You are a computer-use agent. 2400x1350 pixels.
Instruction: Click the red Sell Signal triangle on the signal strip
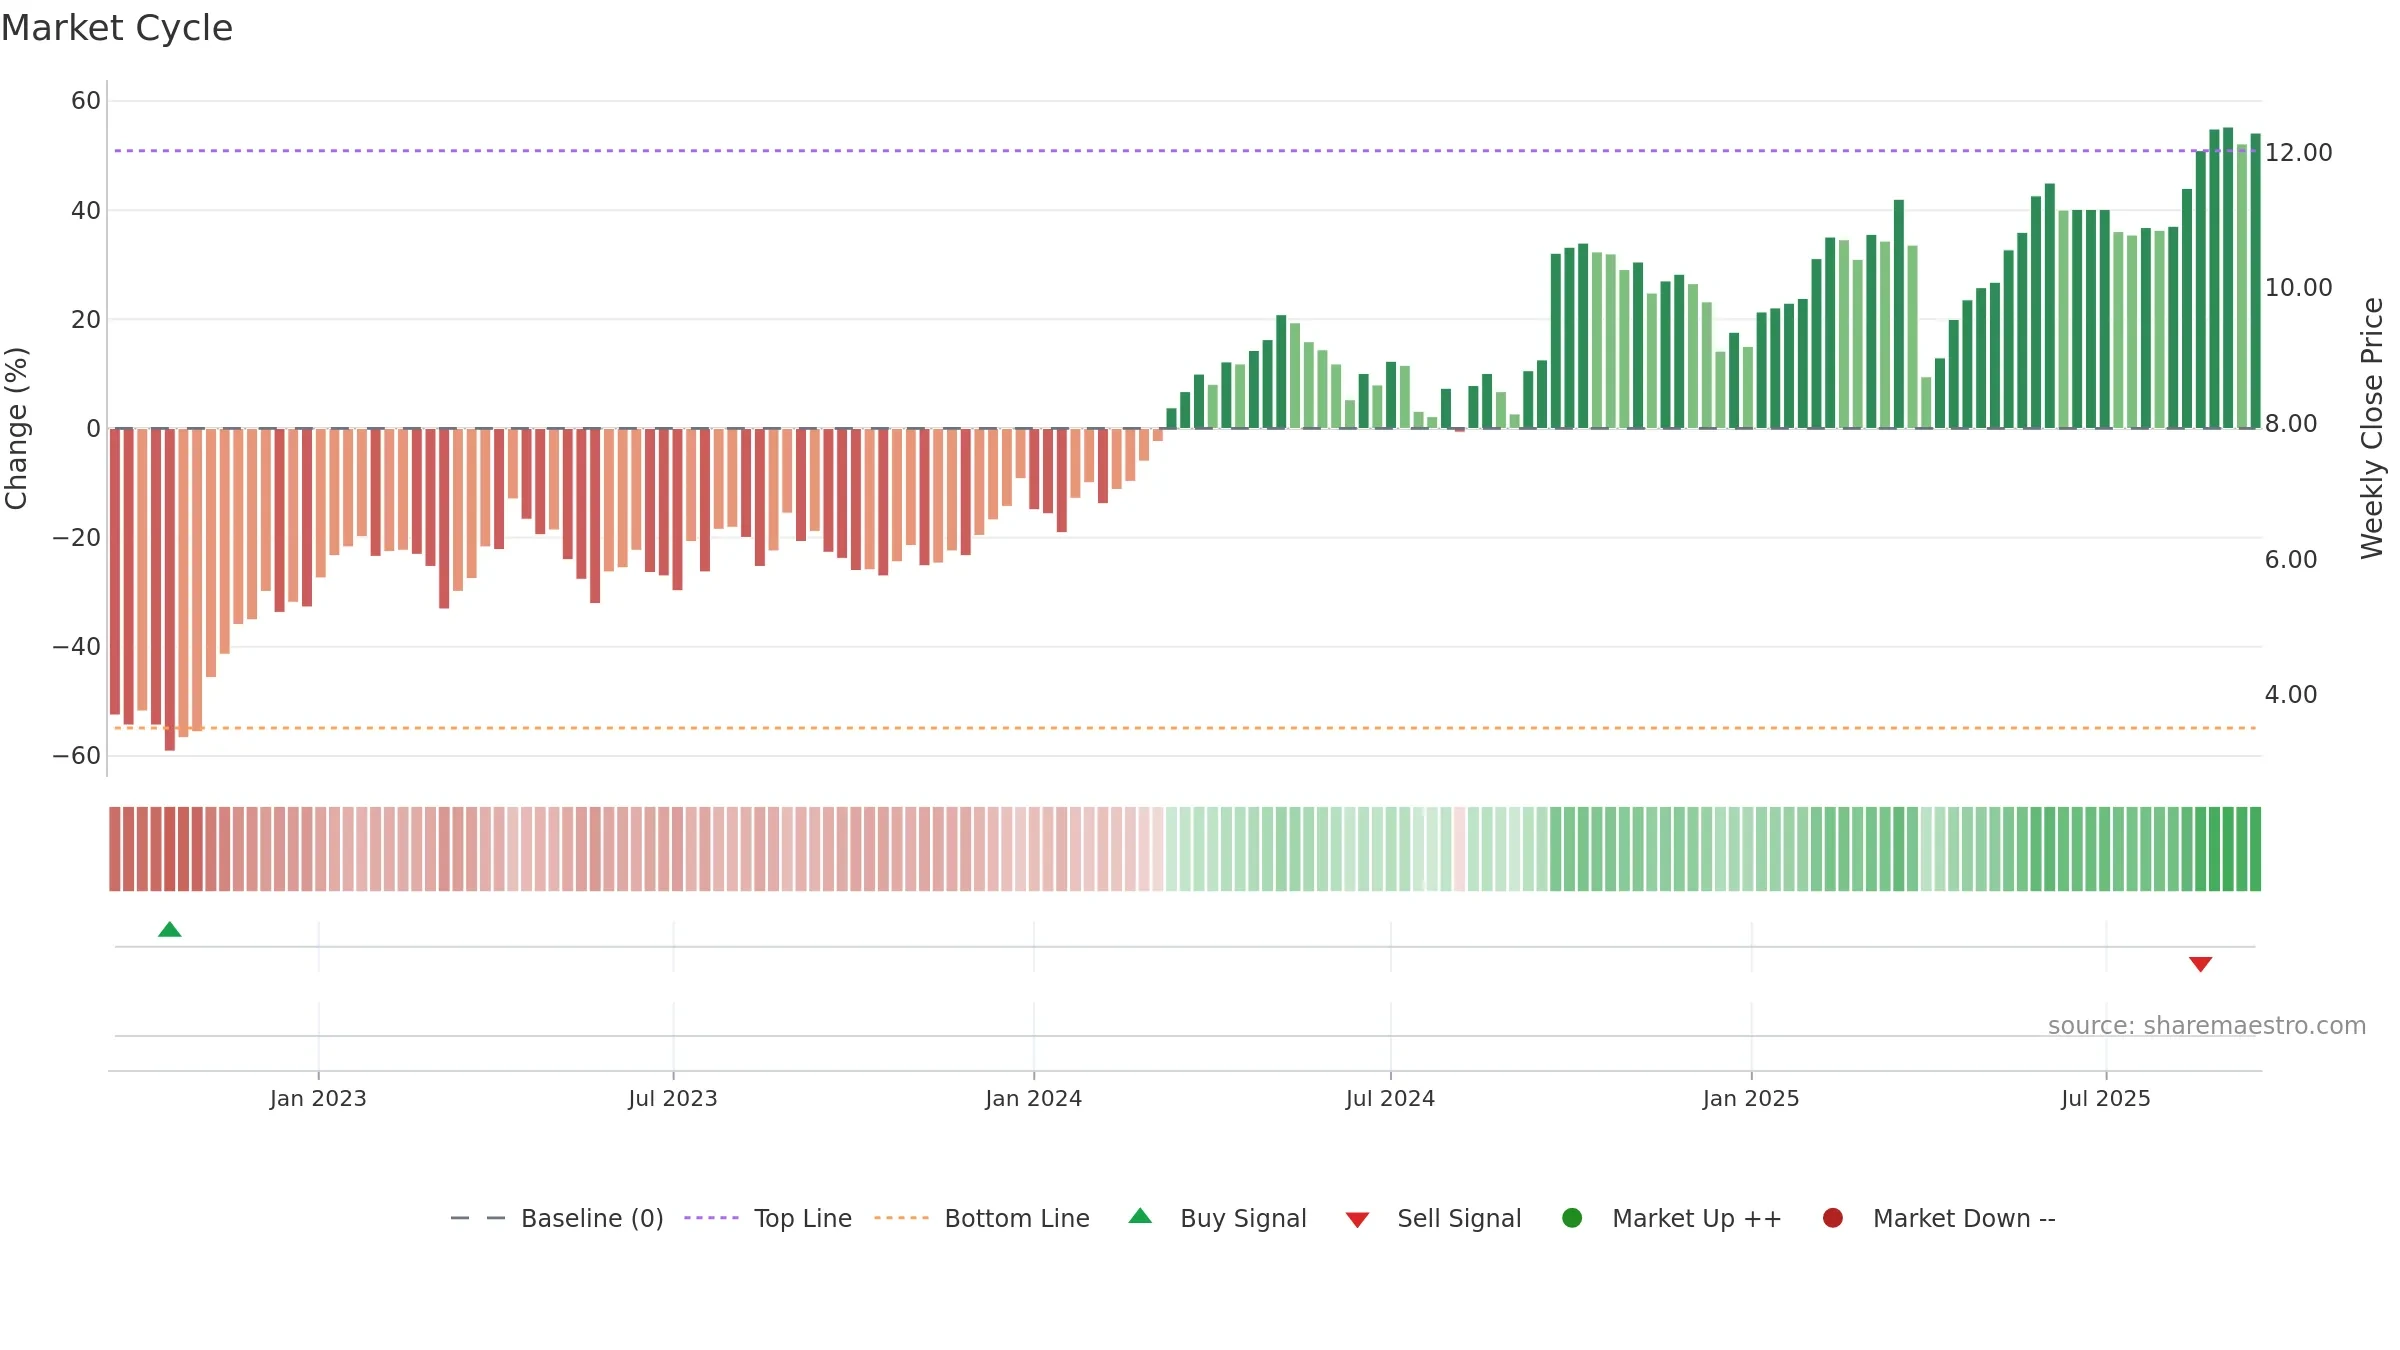[2200, 964]
